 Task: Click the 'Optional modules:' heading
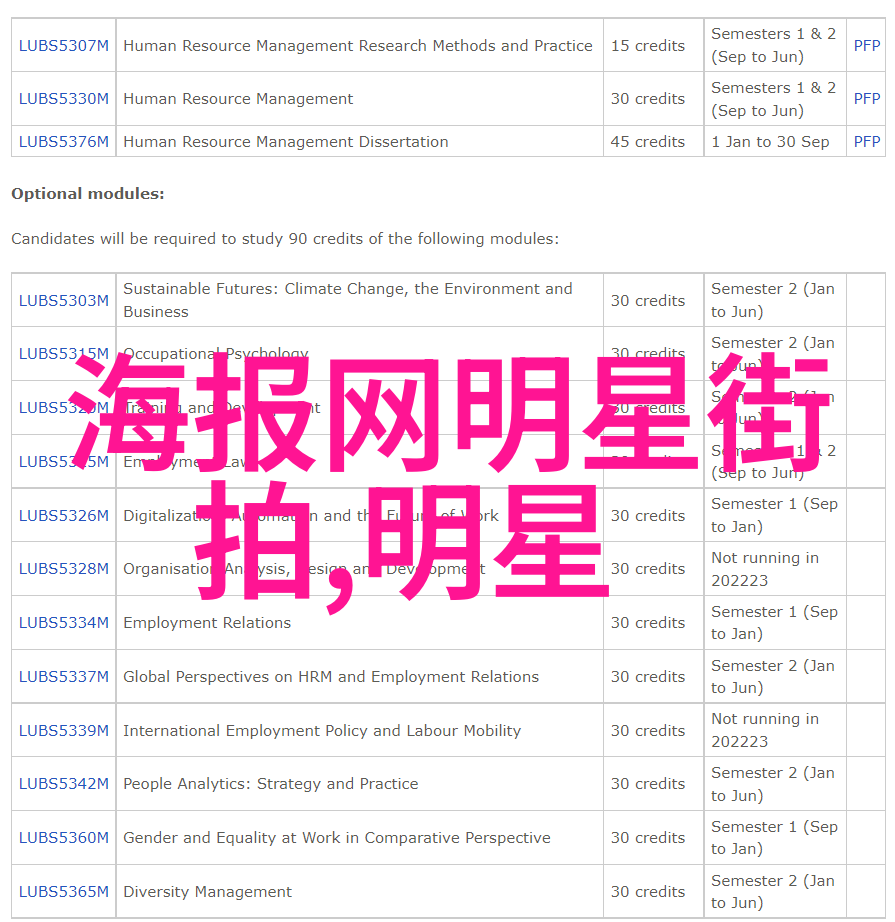coord(88,194)
